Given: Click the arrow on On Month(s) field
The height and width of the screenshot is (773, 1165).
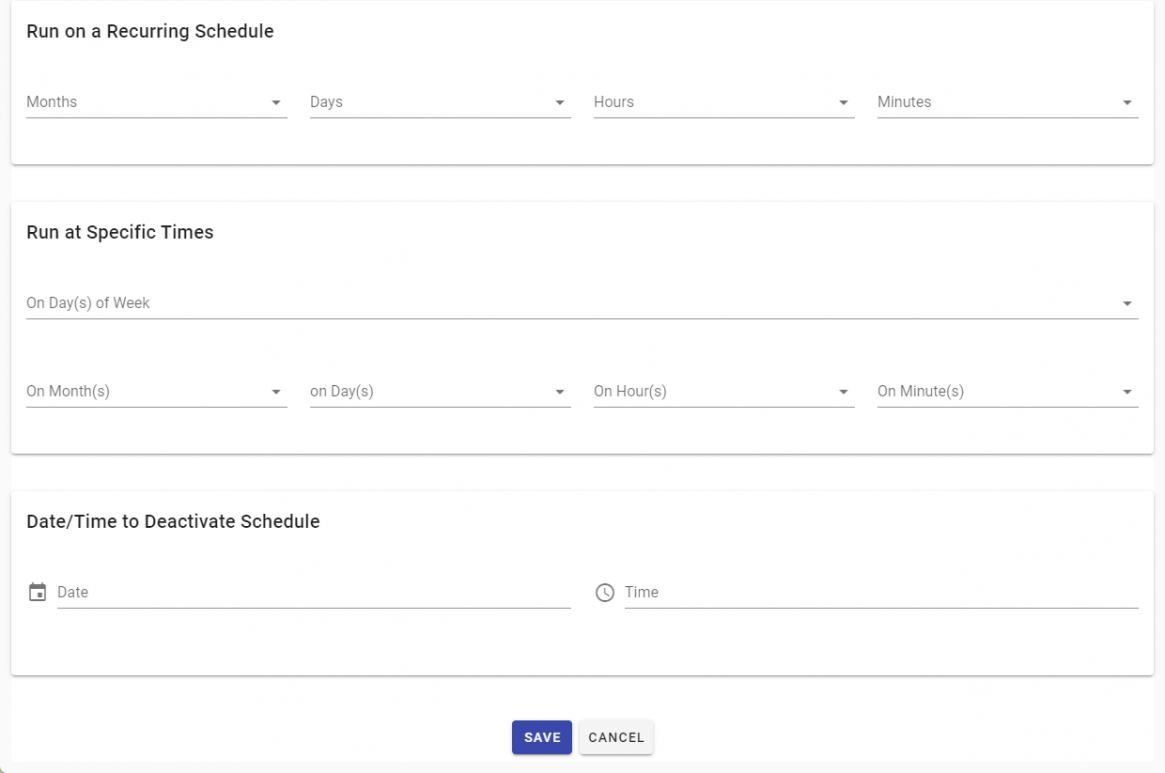Looking at the screenshot, I should click(x=276, y=392).
